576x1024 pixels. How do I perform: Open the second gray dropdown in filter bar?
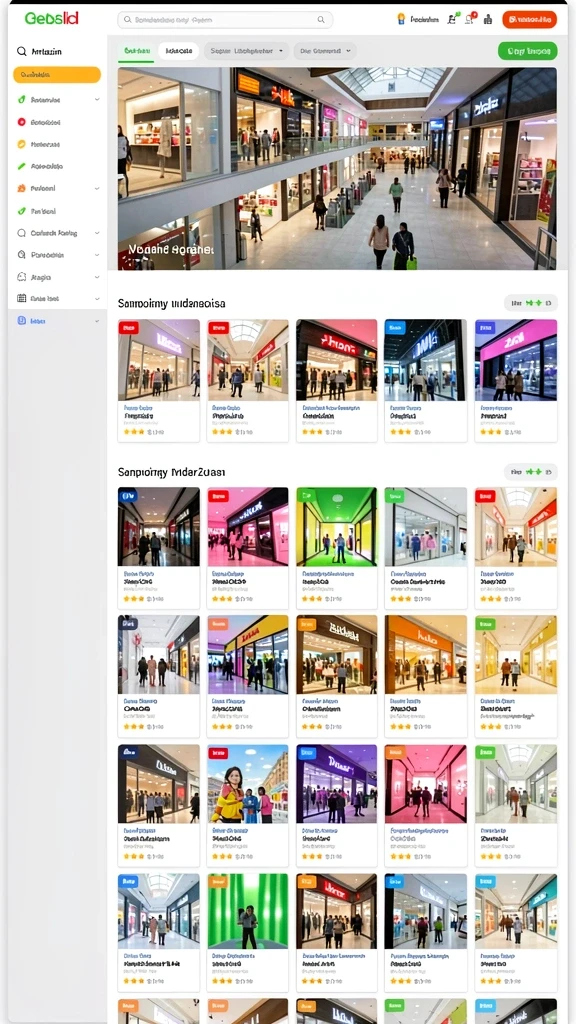tap(325, 50)
